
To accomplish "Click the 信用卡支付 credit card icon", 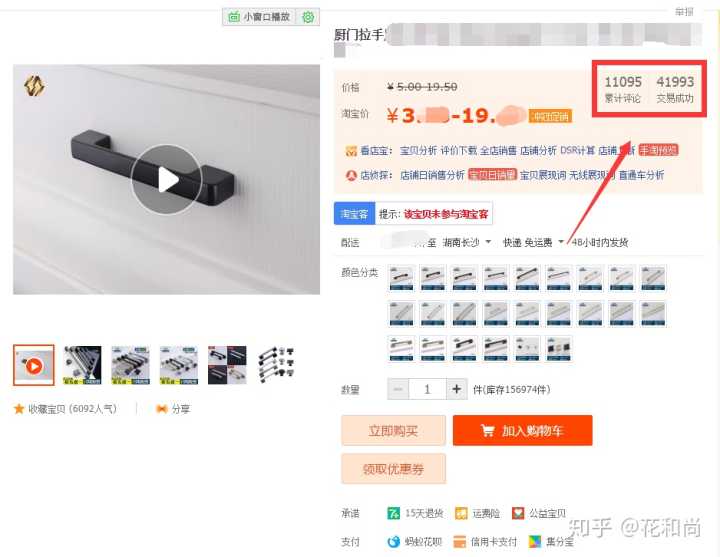I will click(x=459, y=542).
